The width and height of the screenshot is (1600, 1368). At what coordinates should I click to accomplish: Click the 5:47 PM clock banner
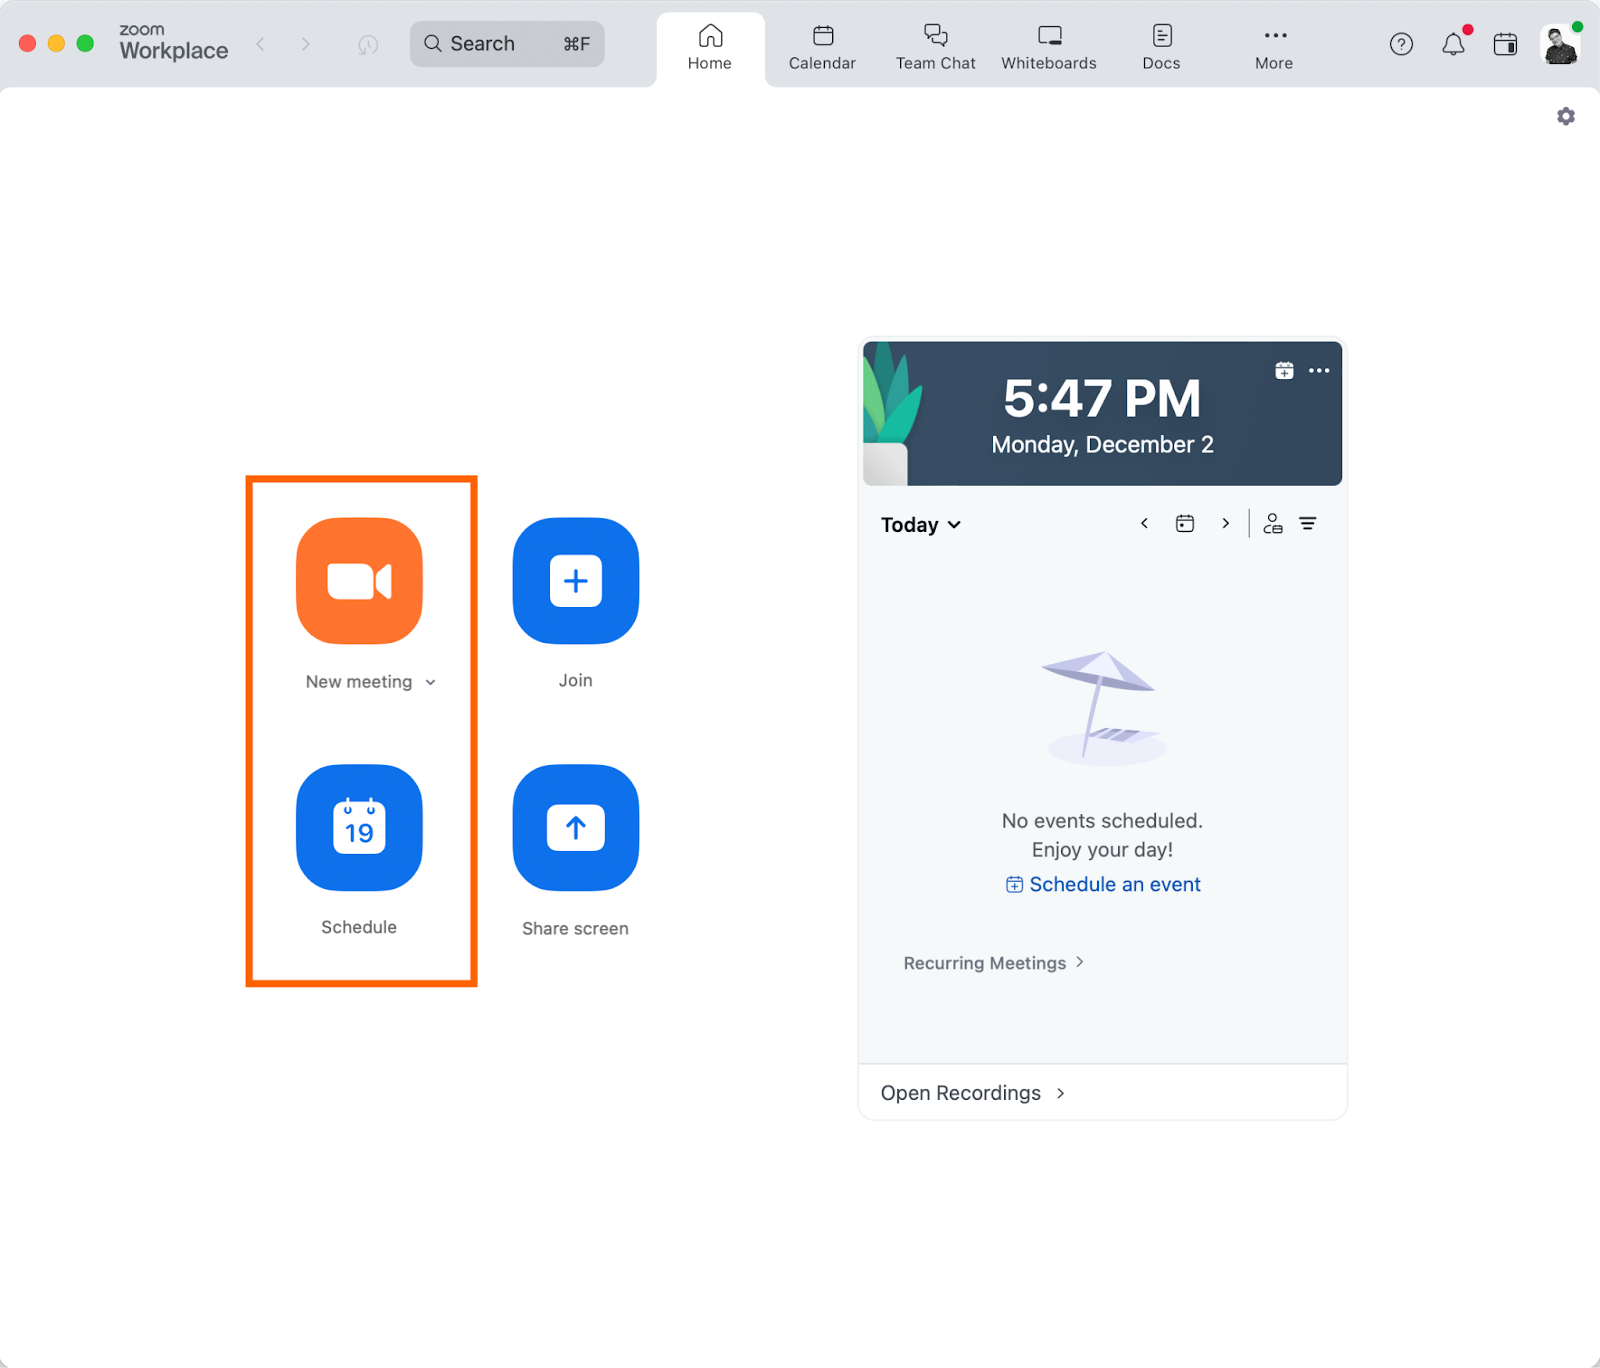coord(1102,414)
